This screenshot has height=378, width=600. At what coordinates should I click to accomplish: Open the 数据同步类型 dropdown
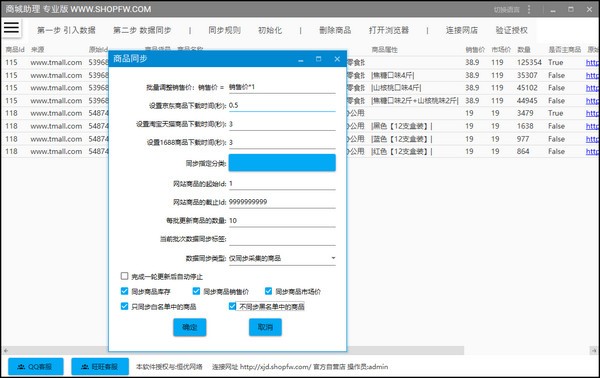point(282,258)
